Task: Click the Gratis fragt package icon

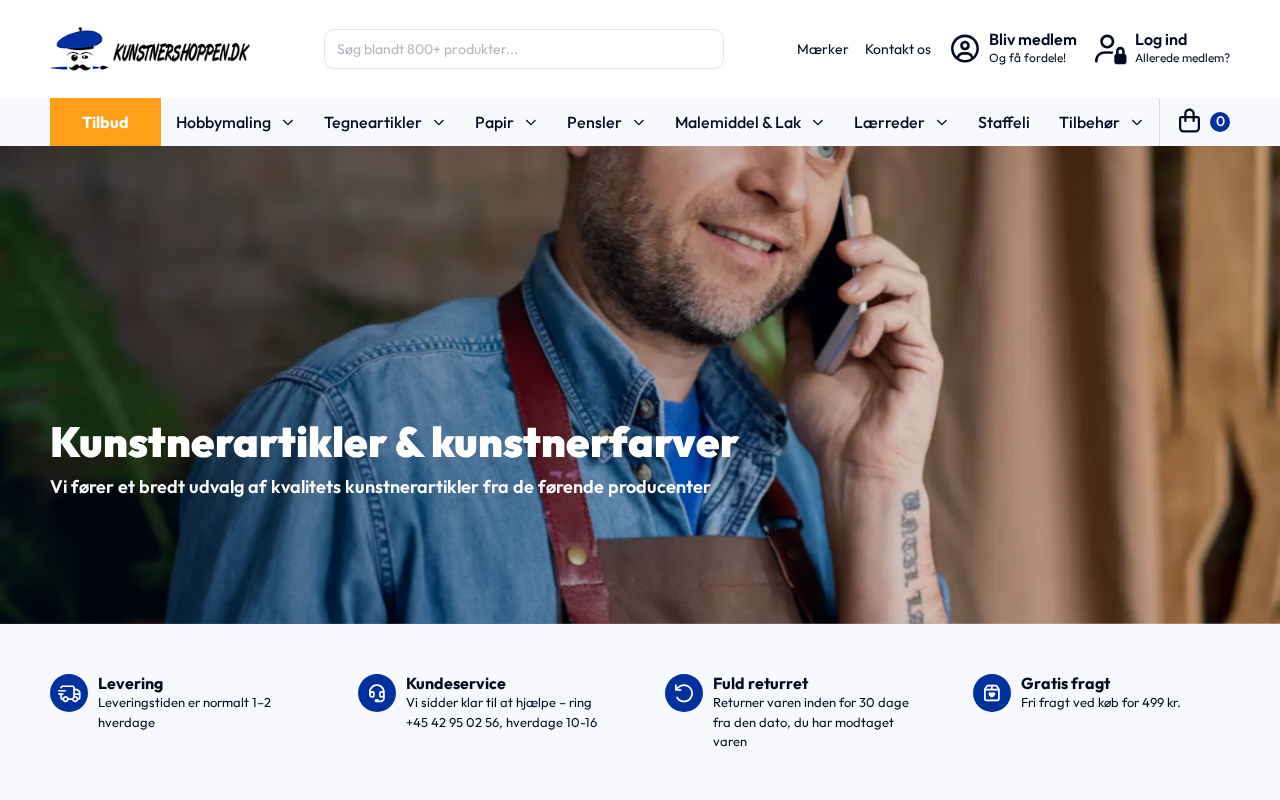Action: 992,693
